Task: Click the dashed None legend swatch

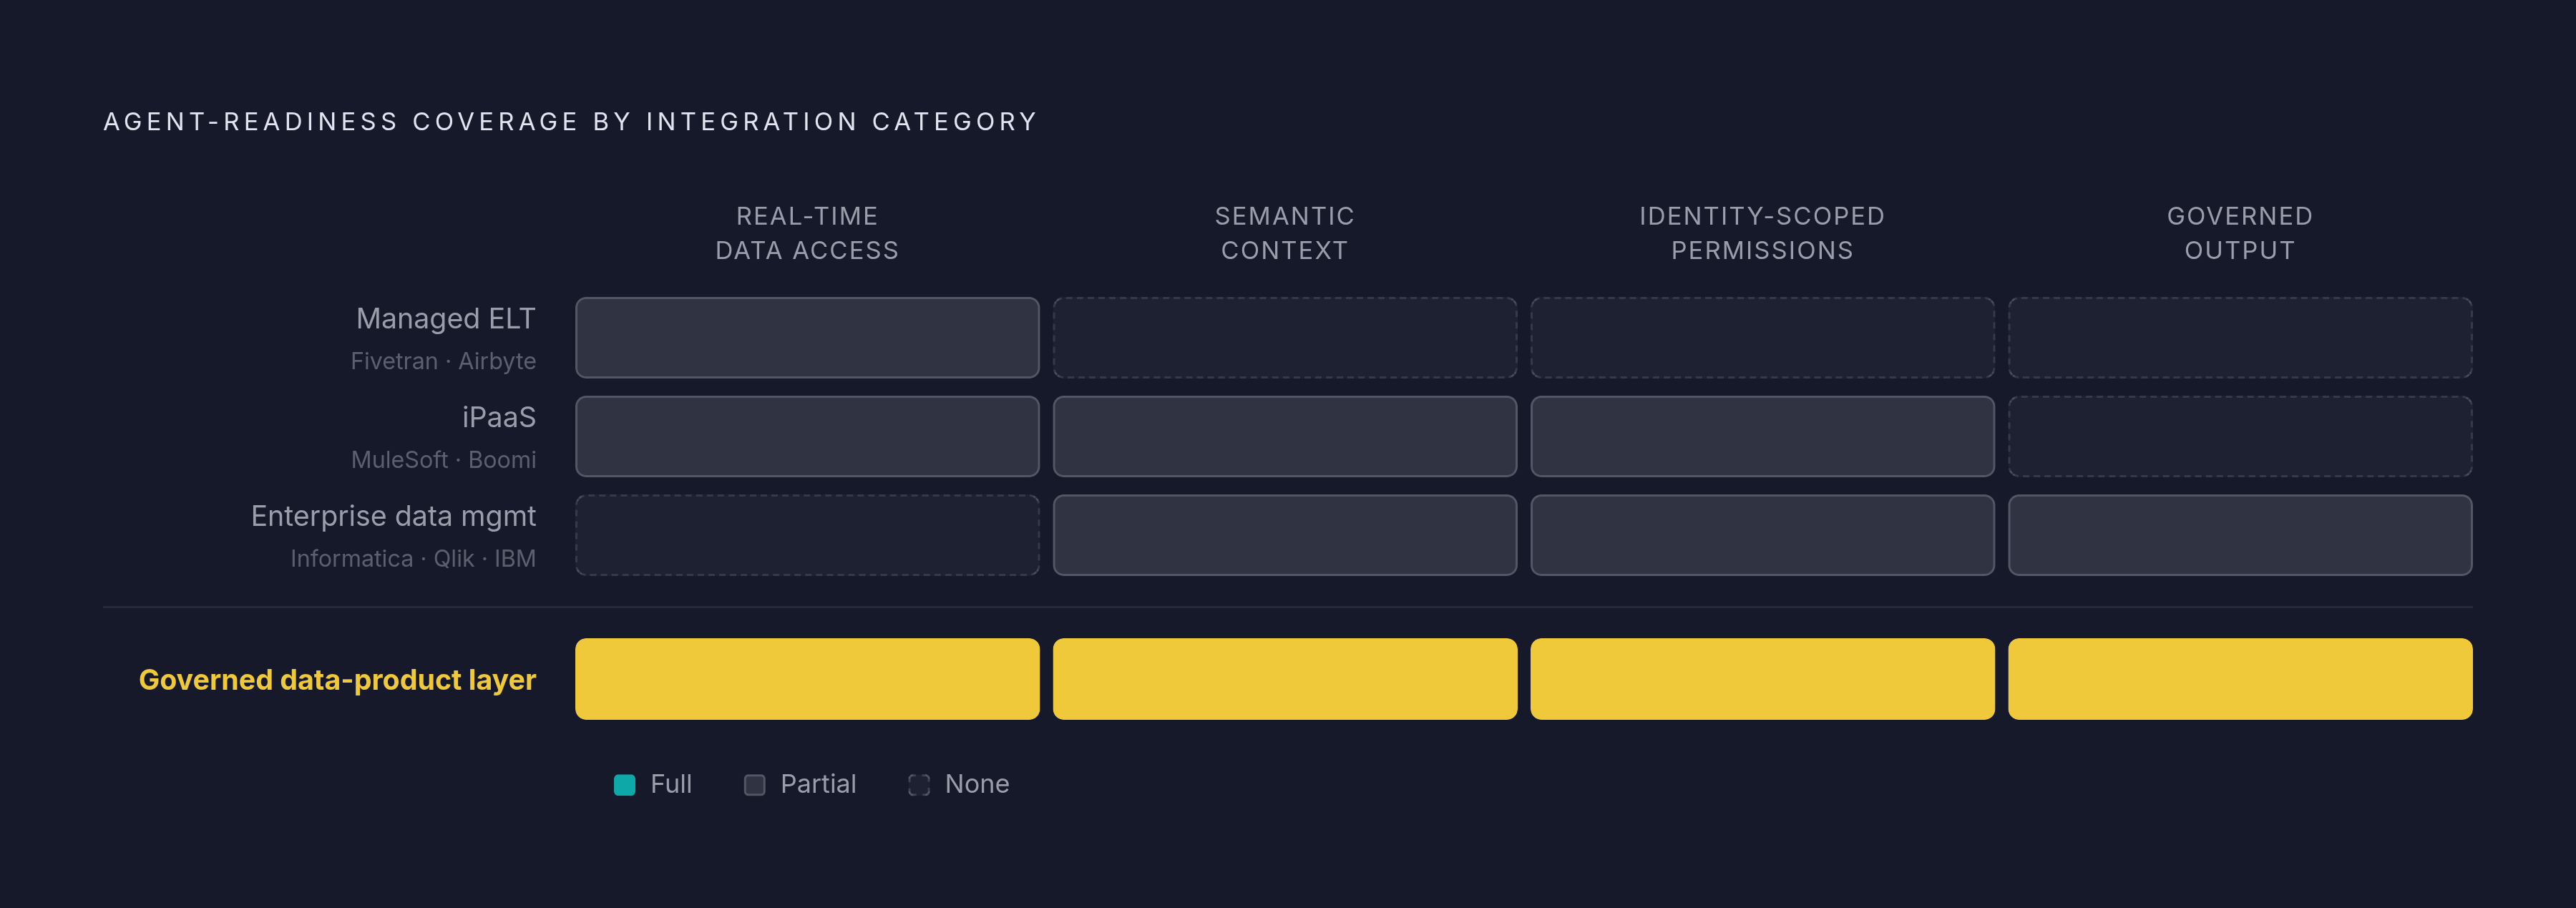Action: [x=919, y=785]
